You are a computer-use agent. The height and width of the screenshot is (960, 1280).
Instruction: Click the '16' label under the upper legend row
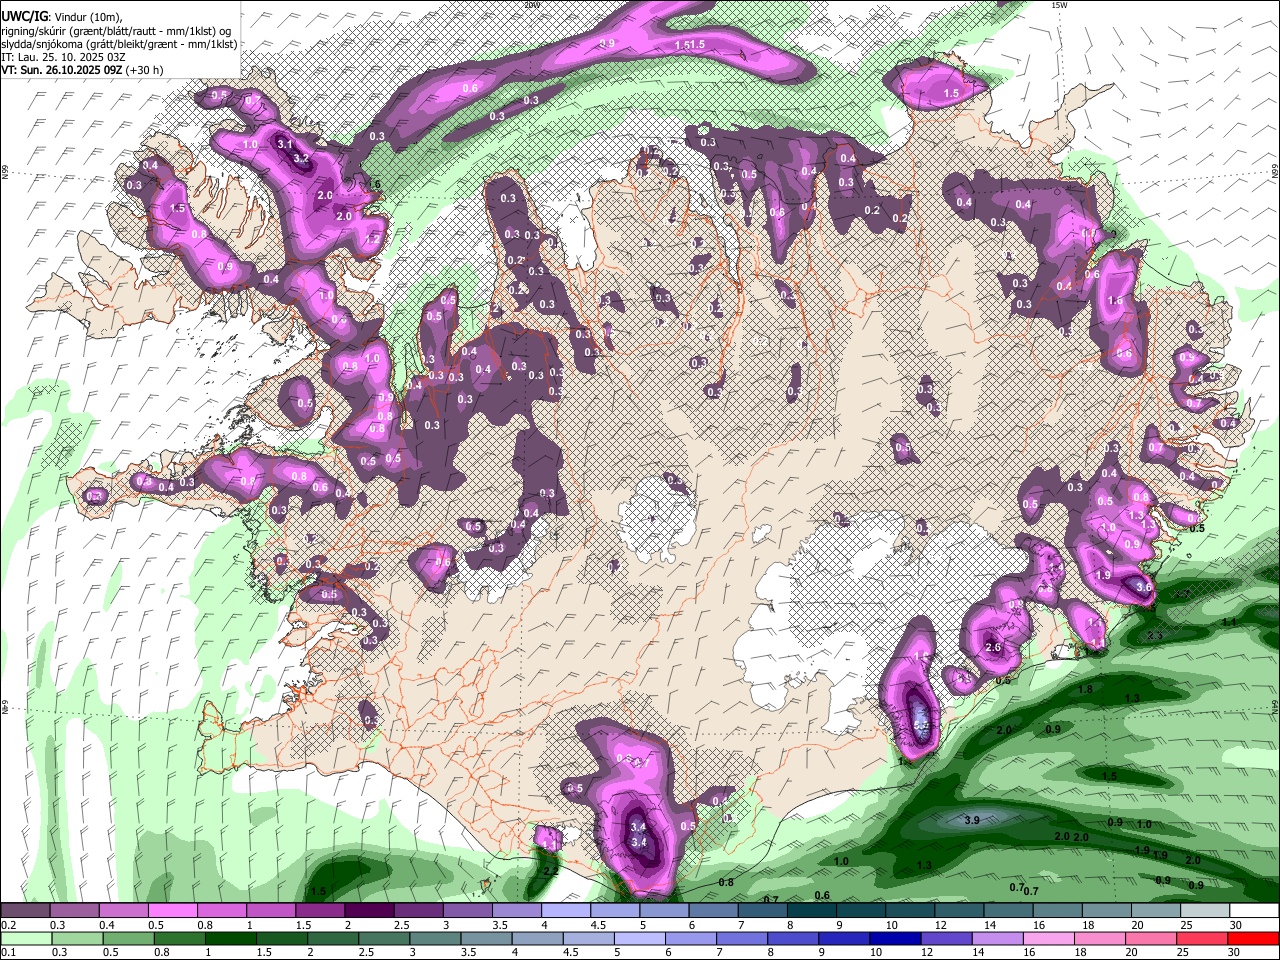click(x=1041, y=925)
